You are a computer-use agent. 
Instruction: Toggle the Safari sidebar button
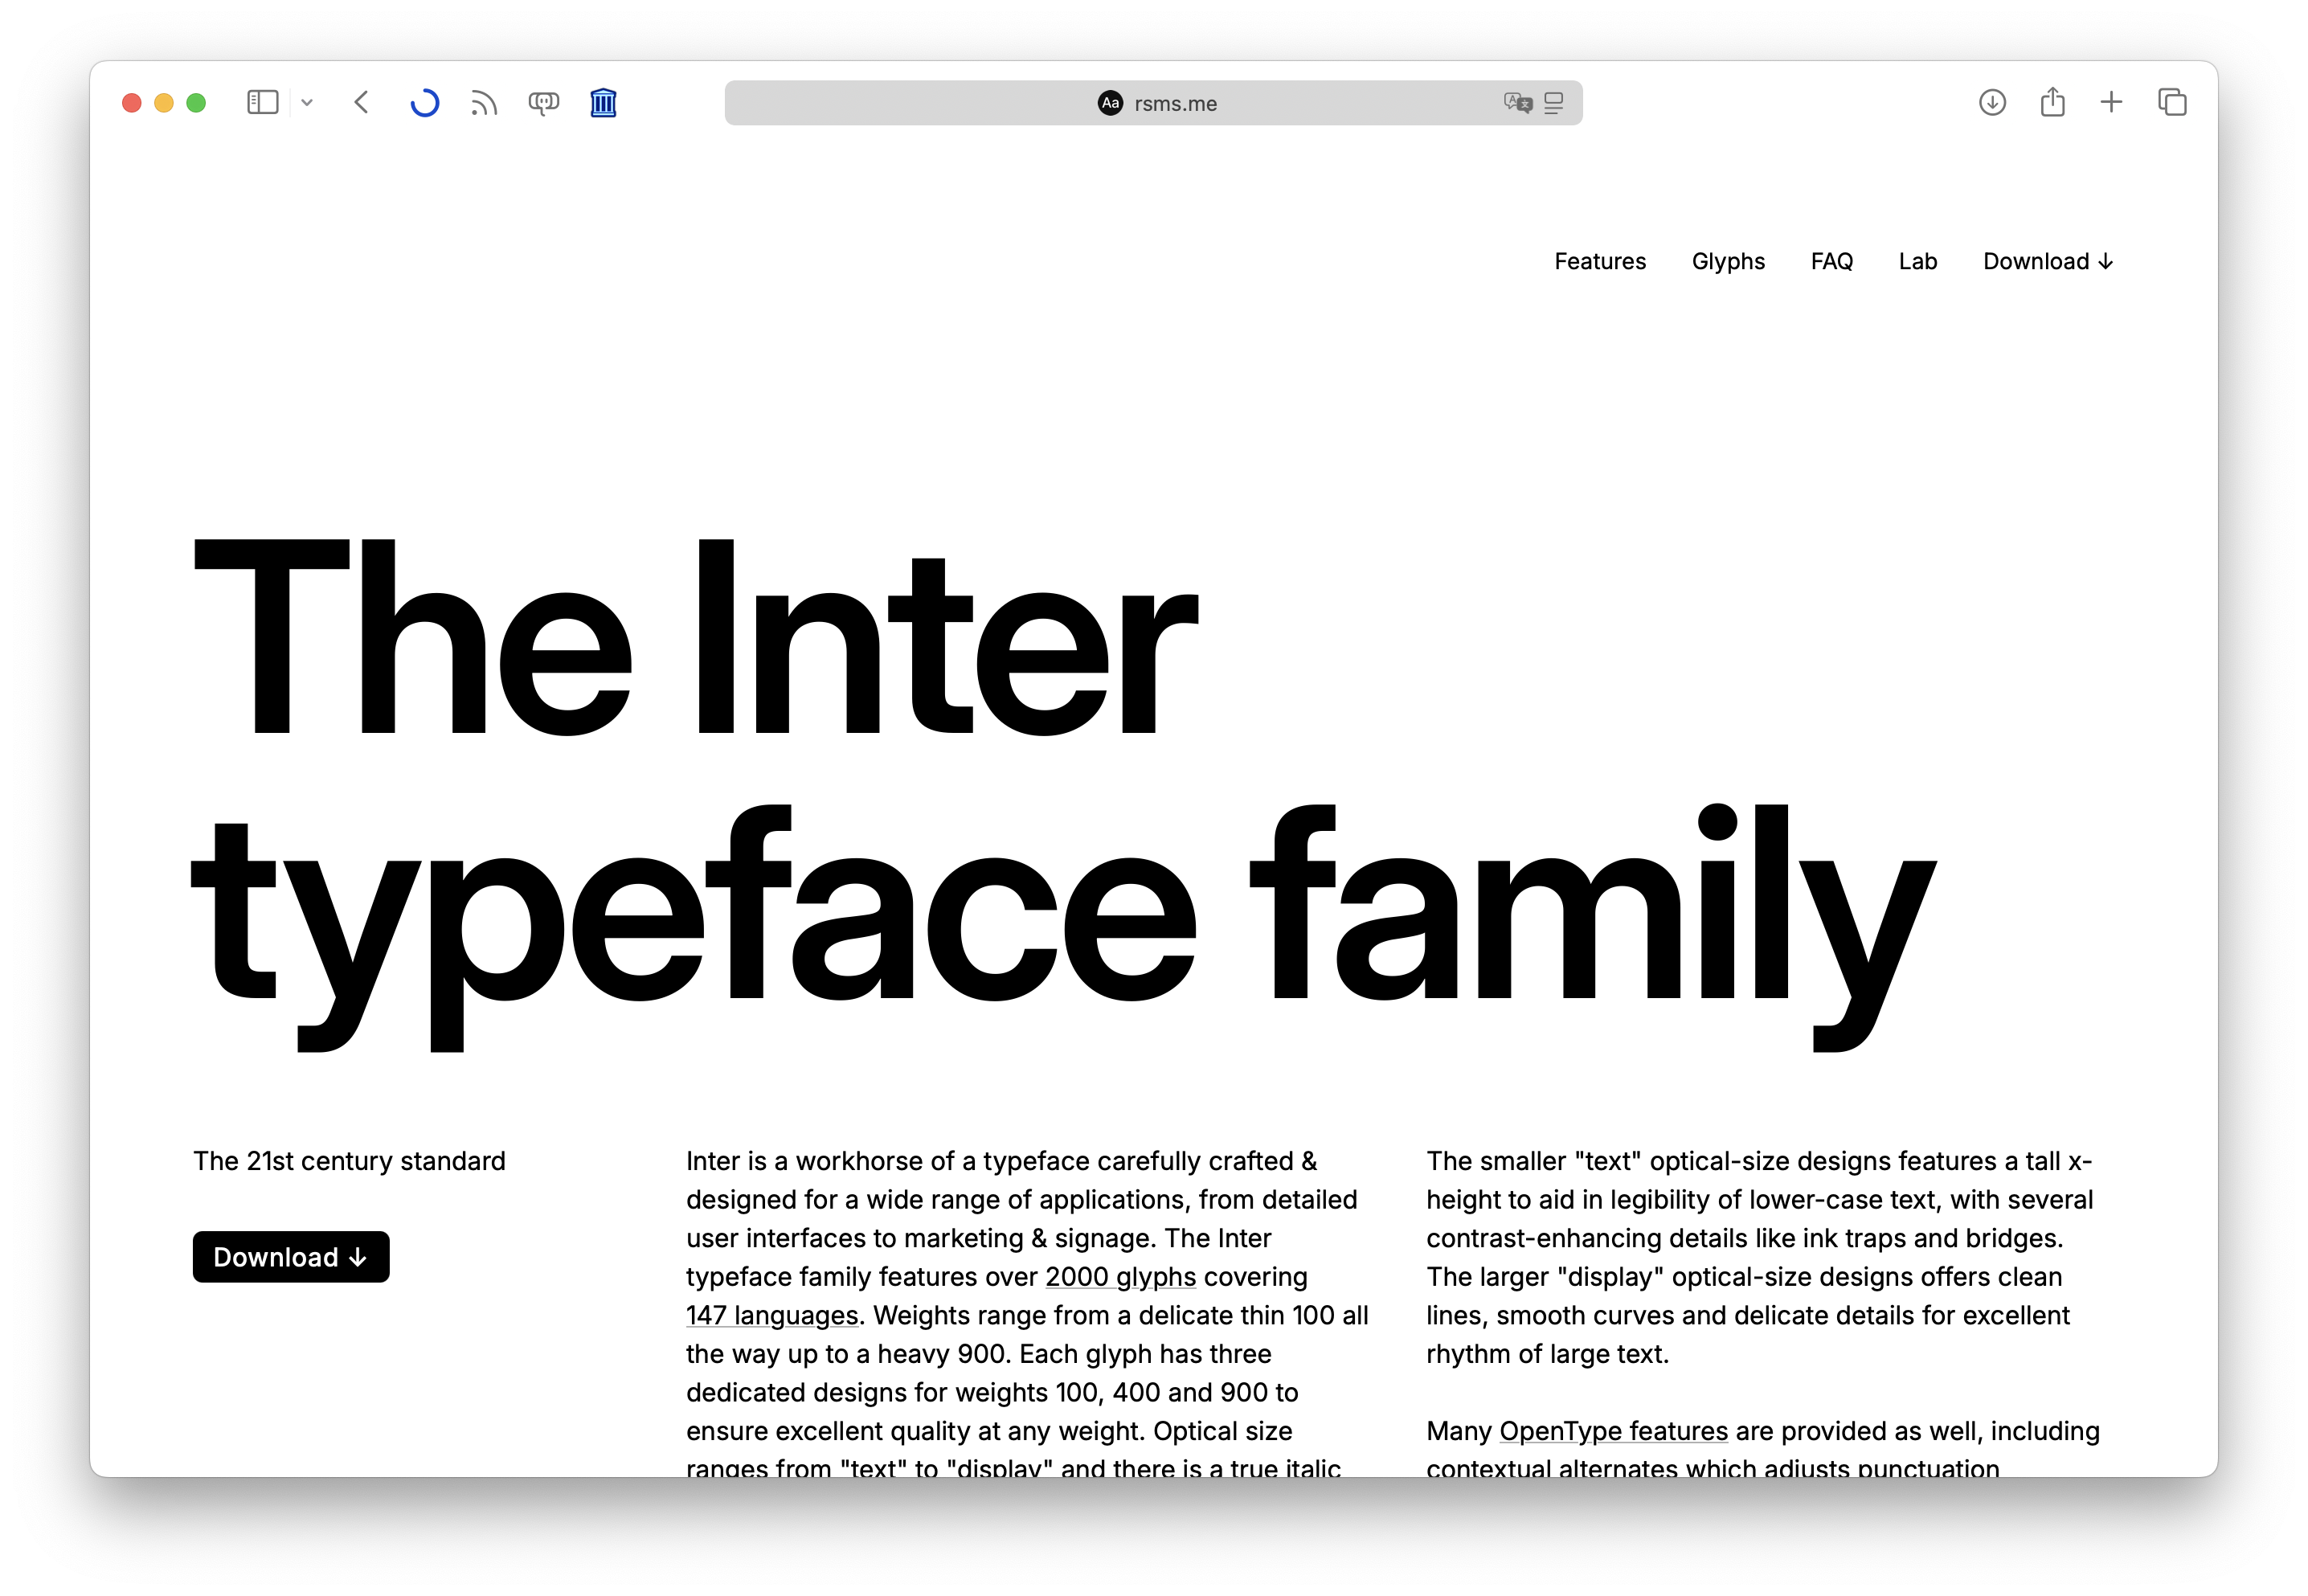click(x=262, y=102)
